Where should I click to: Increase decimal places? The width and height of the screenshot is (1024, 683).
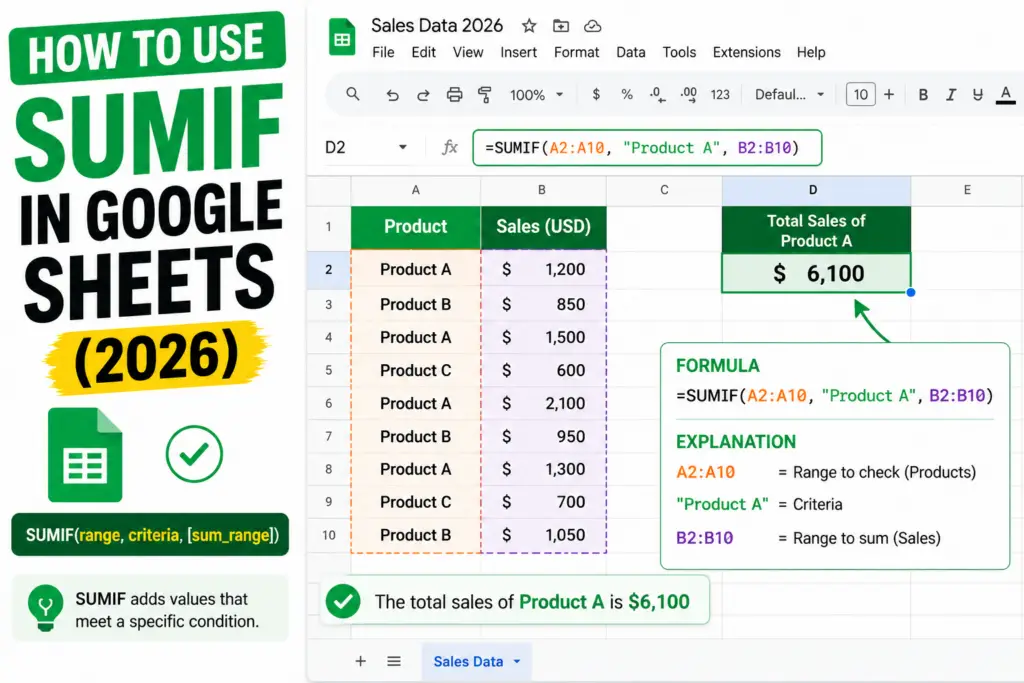(x=688, y=95)
